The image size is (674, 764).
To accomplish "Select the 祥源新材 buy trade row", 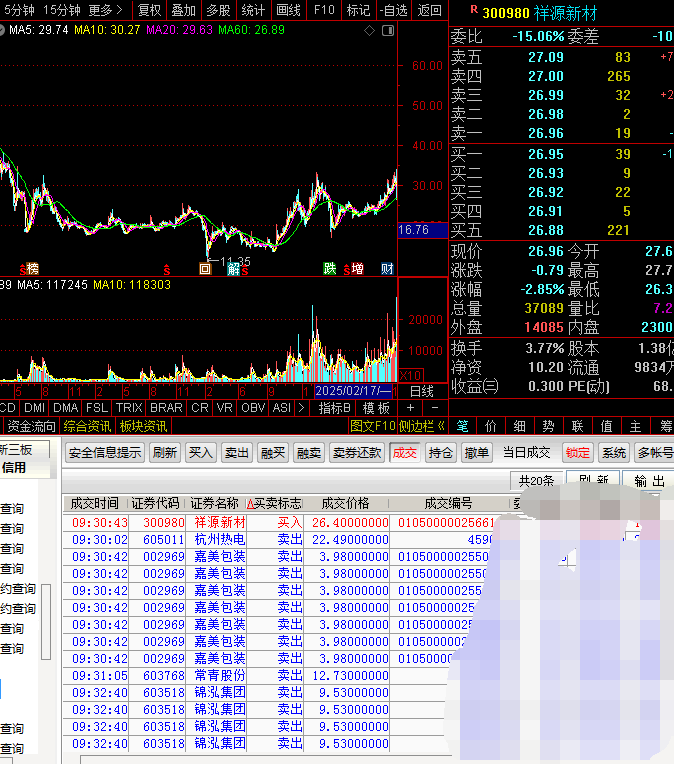I will coord(278,523).
